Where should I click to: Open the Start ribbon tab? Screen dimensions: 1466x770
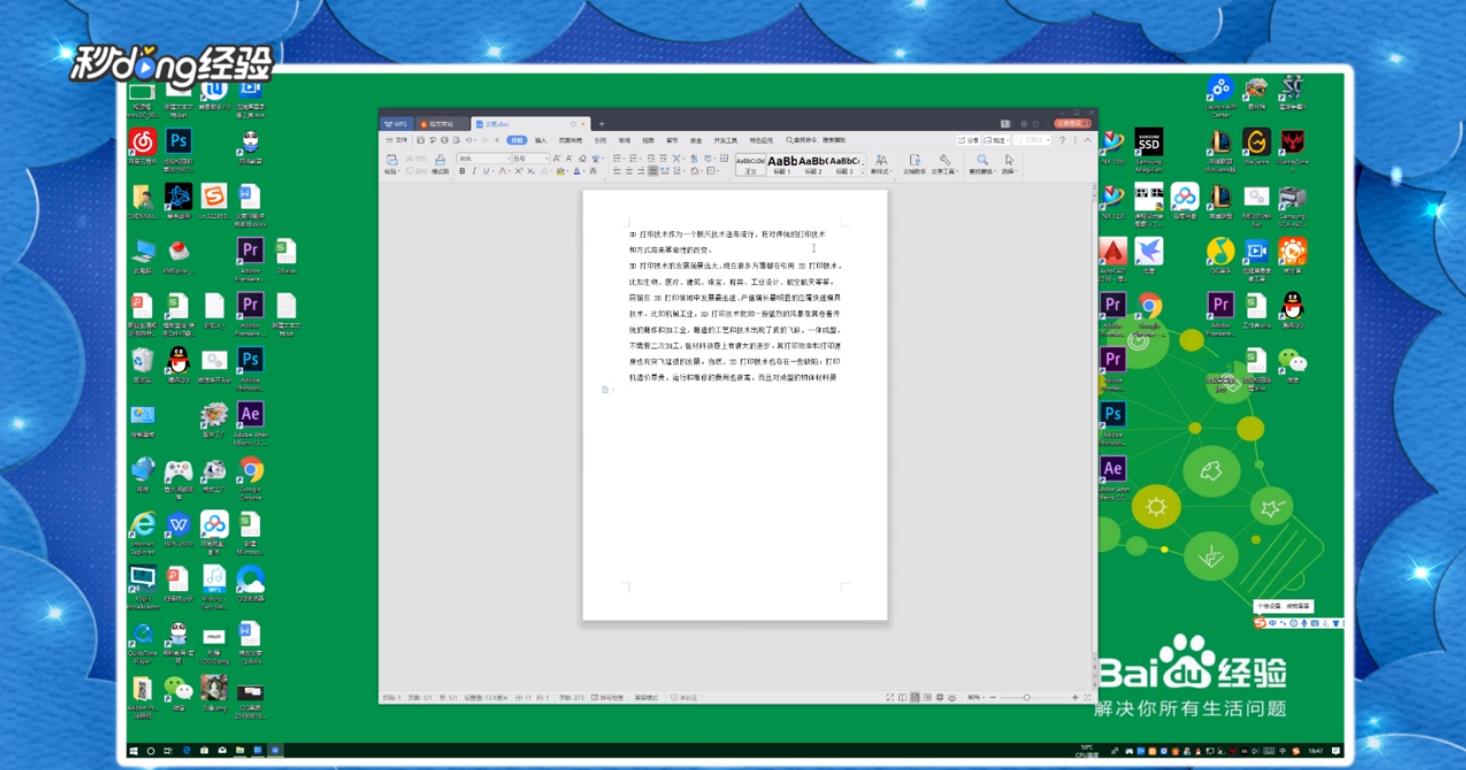click(517, 140)
